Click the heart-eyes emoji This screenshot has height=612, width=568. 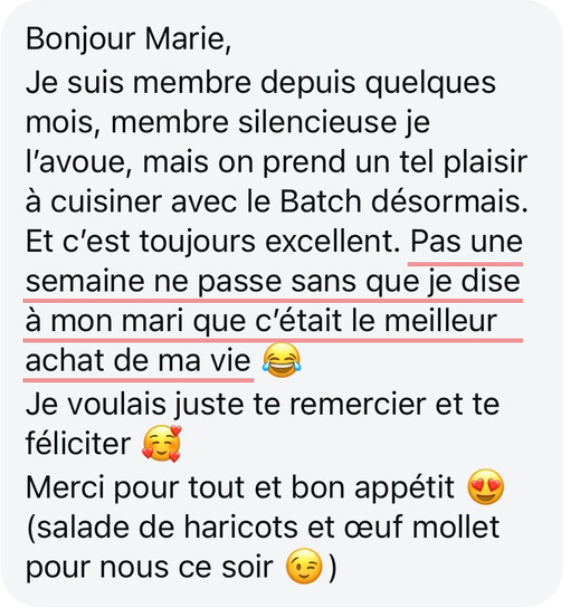pyautogui.click(x=486, y=487)
